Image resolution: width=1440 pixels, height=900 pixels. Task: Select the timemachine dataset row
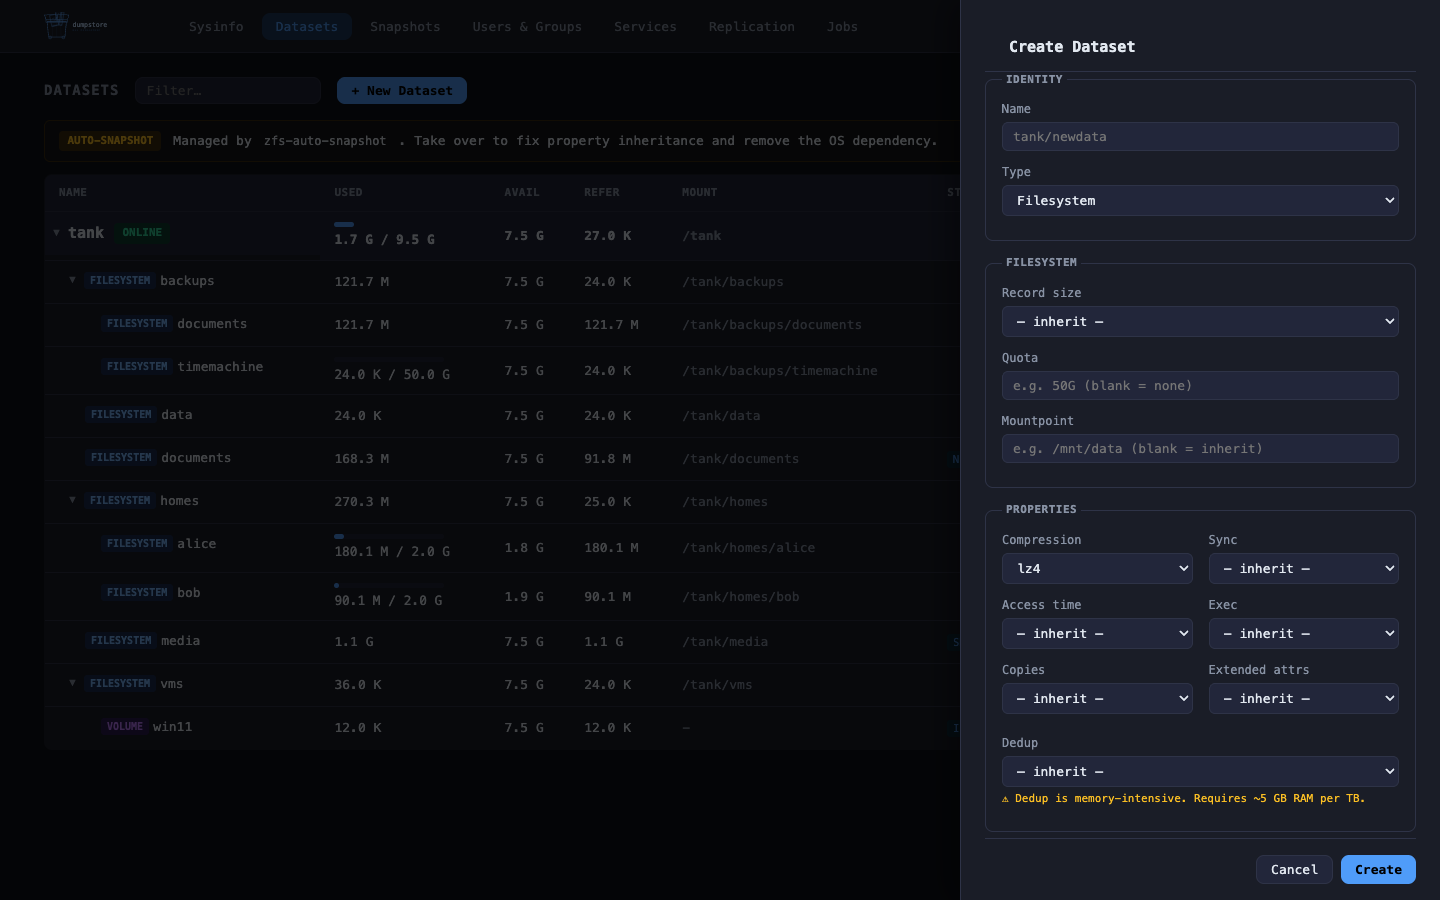[502, 370]
